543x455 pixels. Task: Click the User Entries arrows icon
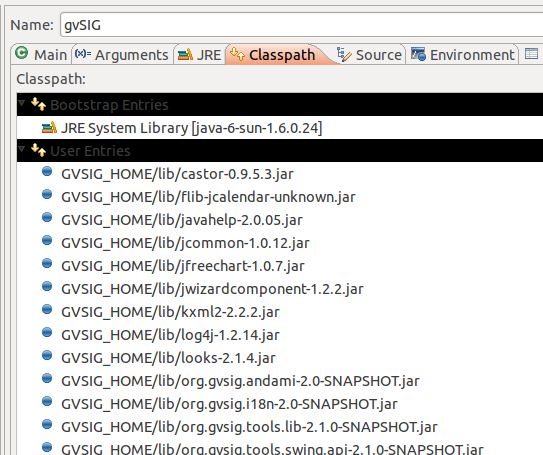click(38, 150)
